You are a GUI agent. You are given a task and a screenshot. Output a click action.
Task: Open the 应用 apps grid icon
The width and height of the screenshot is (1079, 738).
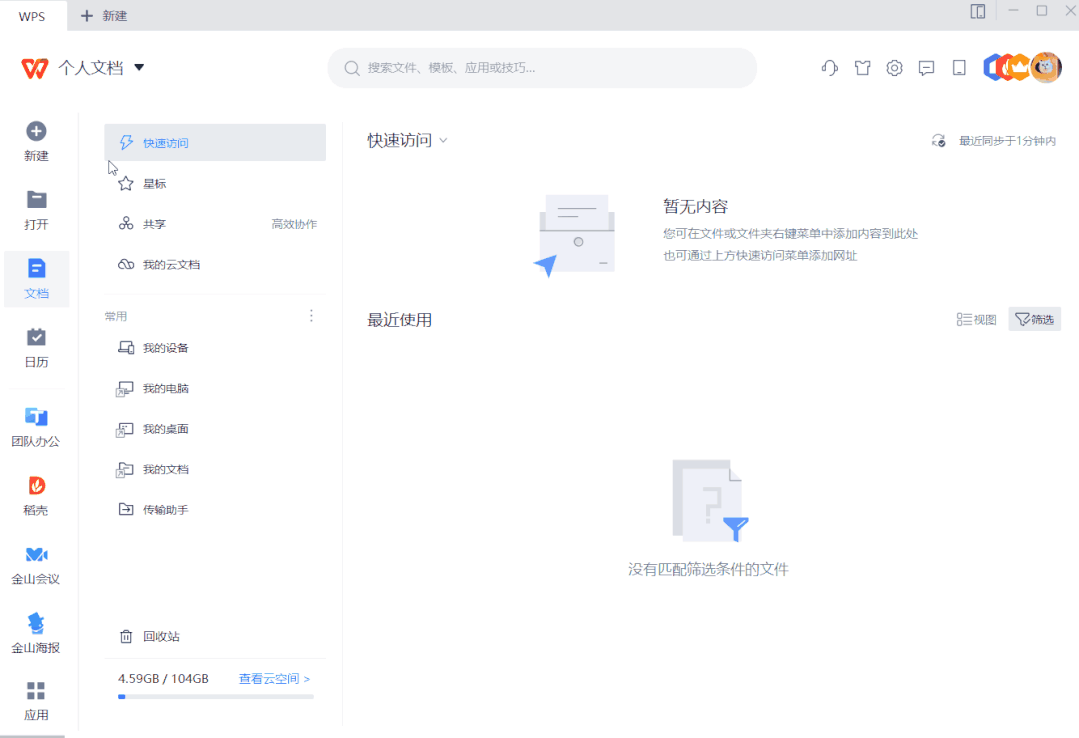coord(36,700)
